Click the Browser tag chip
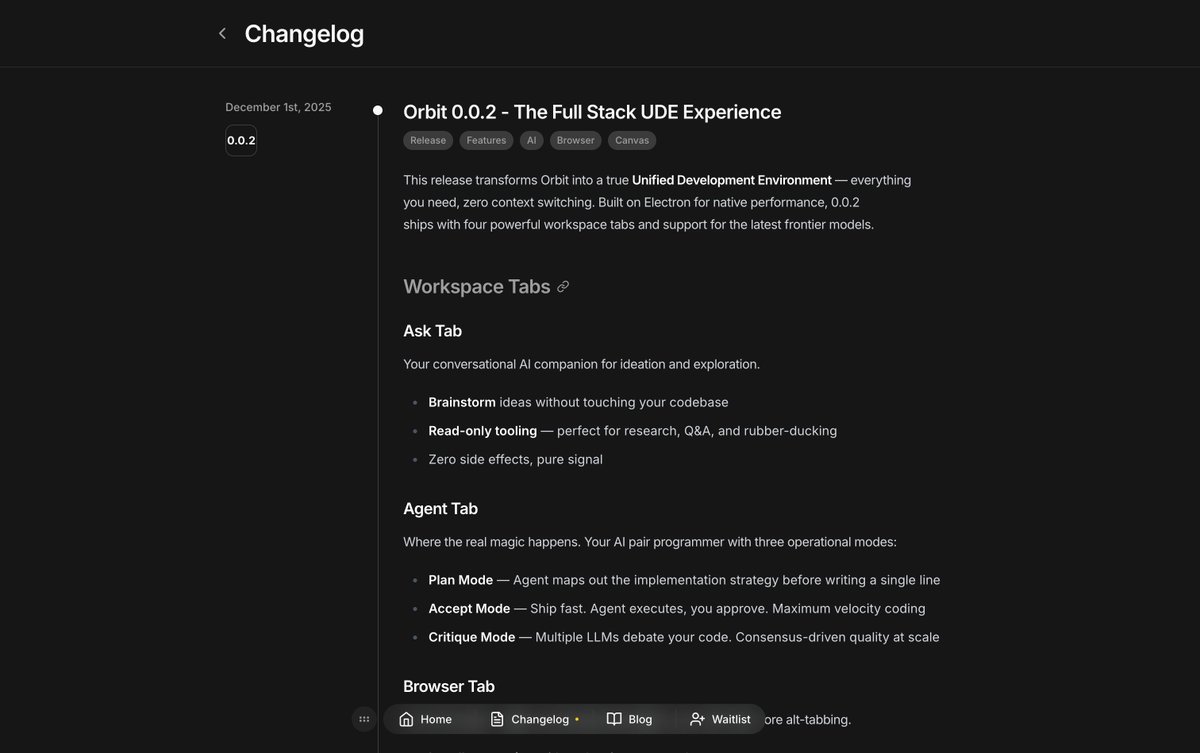Viewport: 1200px width, 753px height. (x=576, y=140)
